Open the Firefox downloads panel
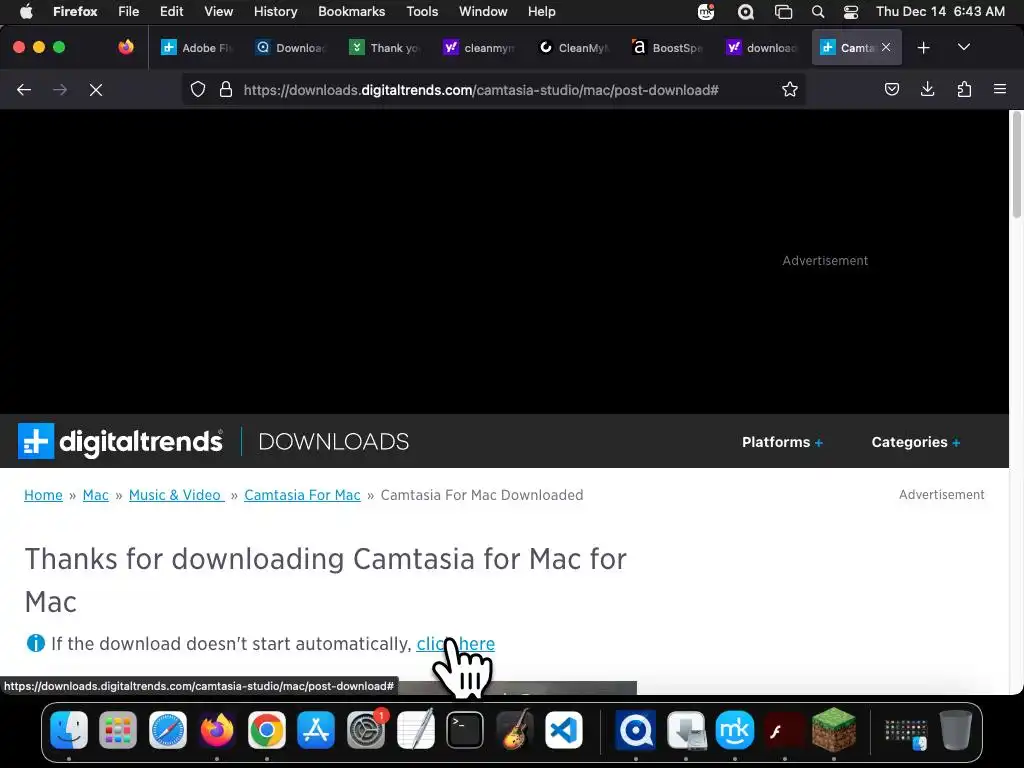The width and height of the screenshot is (1024, 768). 927,89
